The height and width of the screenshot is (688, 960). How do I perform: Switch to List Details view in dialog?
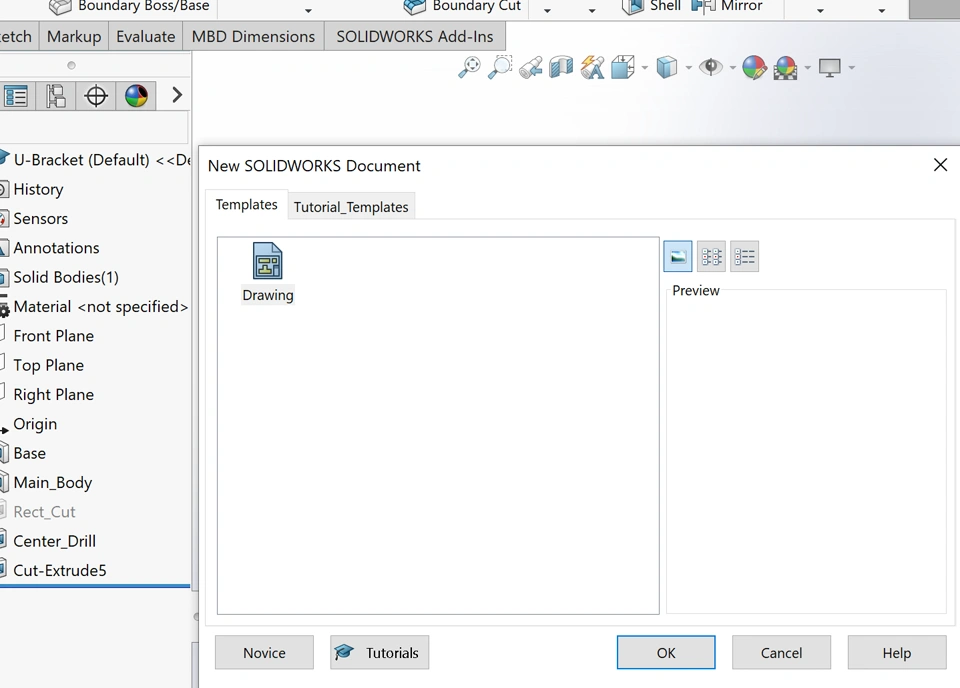tap(744, 256)
